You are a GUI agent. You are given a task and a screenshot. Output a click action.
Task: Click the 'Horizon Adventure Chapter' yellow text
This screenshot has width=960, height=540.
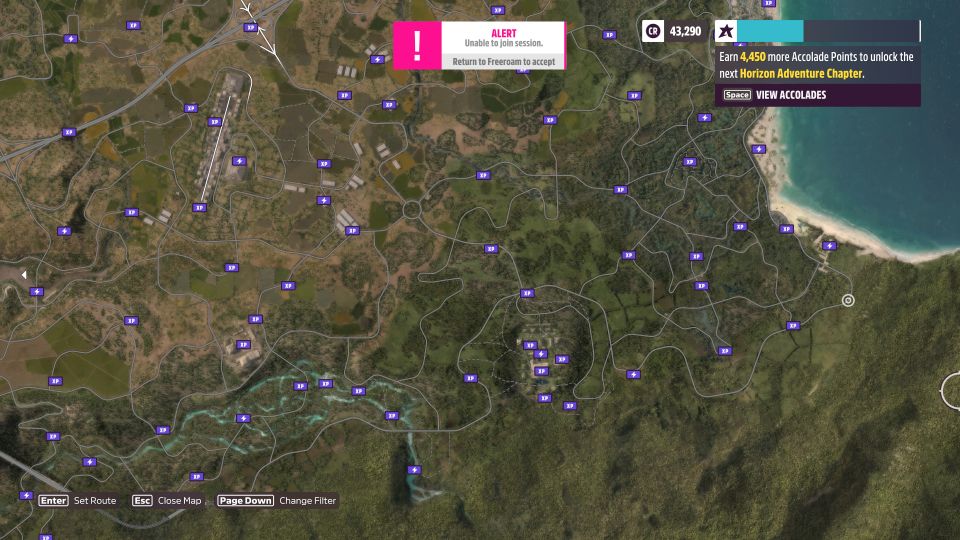point(801,73)
